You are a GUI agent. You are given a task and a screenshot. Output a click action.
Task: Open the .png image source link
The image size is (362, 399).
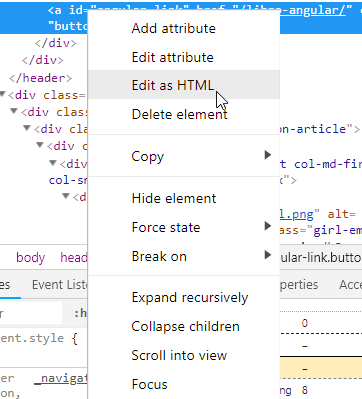[297, 214]
